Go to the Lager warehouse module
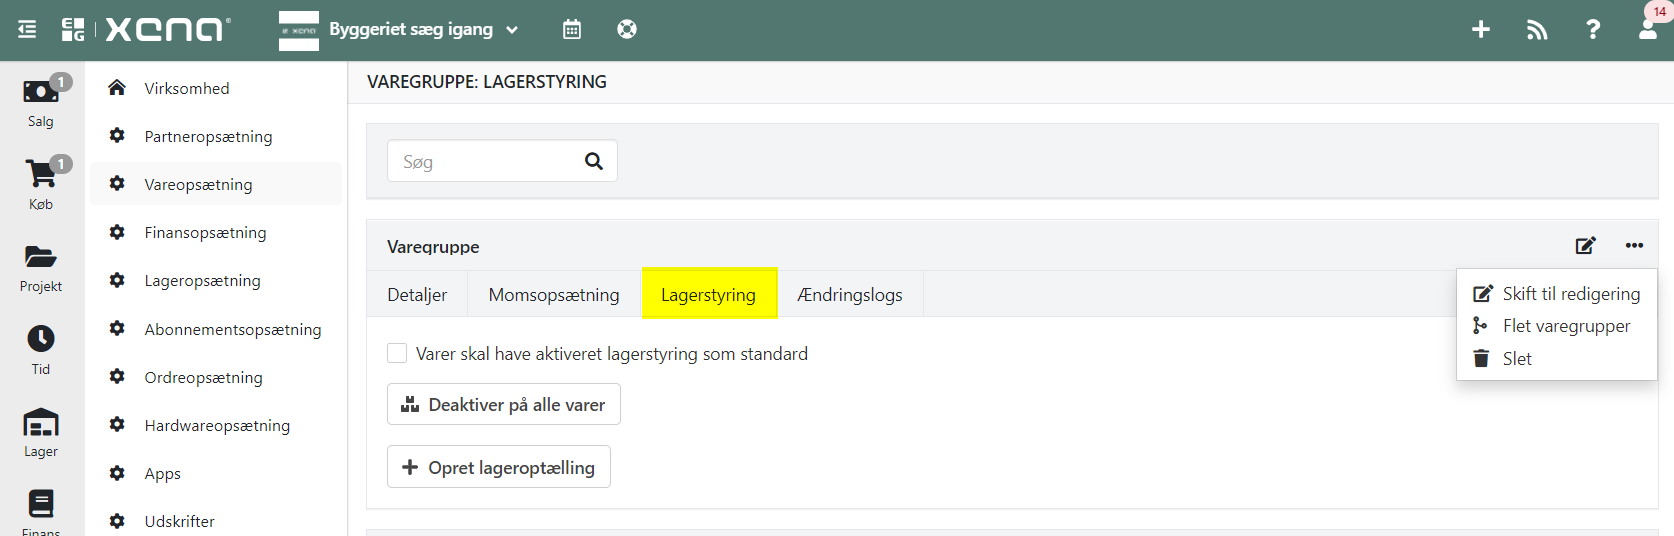The height and width of the screenshot is (536, 1674). point(41,433)
